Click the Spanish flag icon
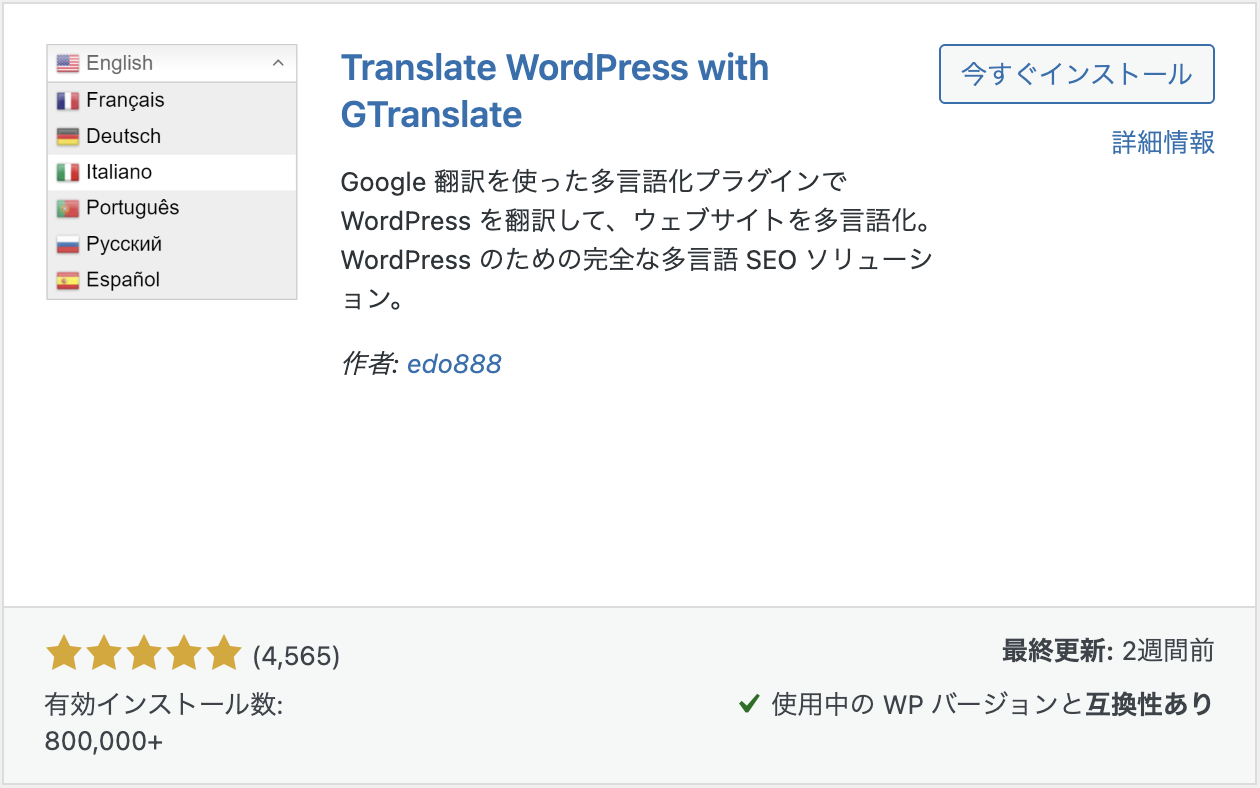Viewport: 1260px width, 788px height. pyautogui.click(x=68, y=280)
